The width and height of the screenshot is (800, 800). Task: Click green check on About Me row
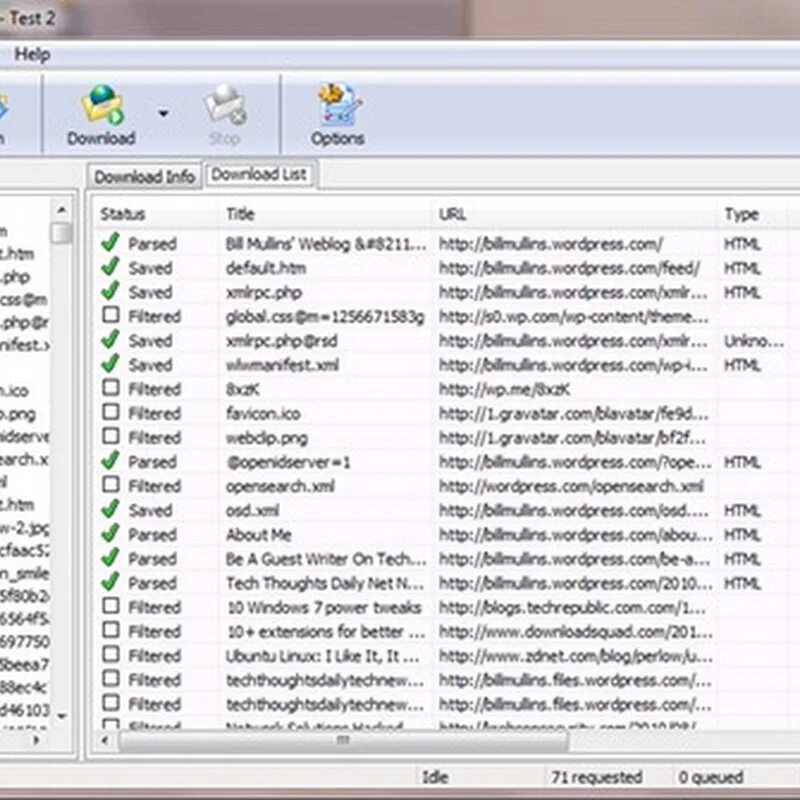[x=110, y=534]
